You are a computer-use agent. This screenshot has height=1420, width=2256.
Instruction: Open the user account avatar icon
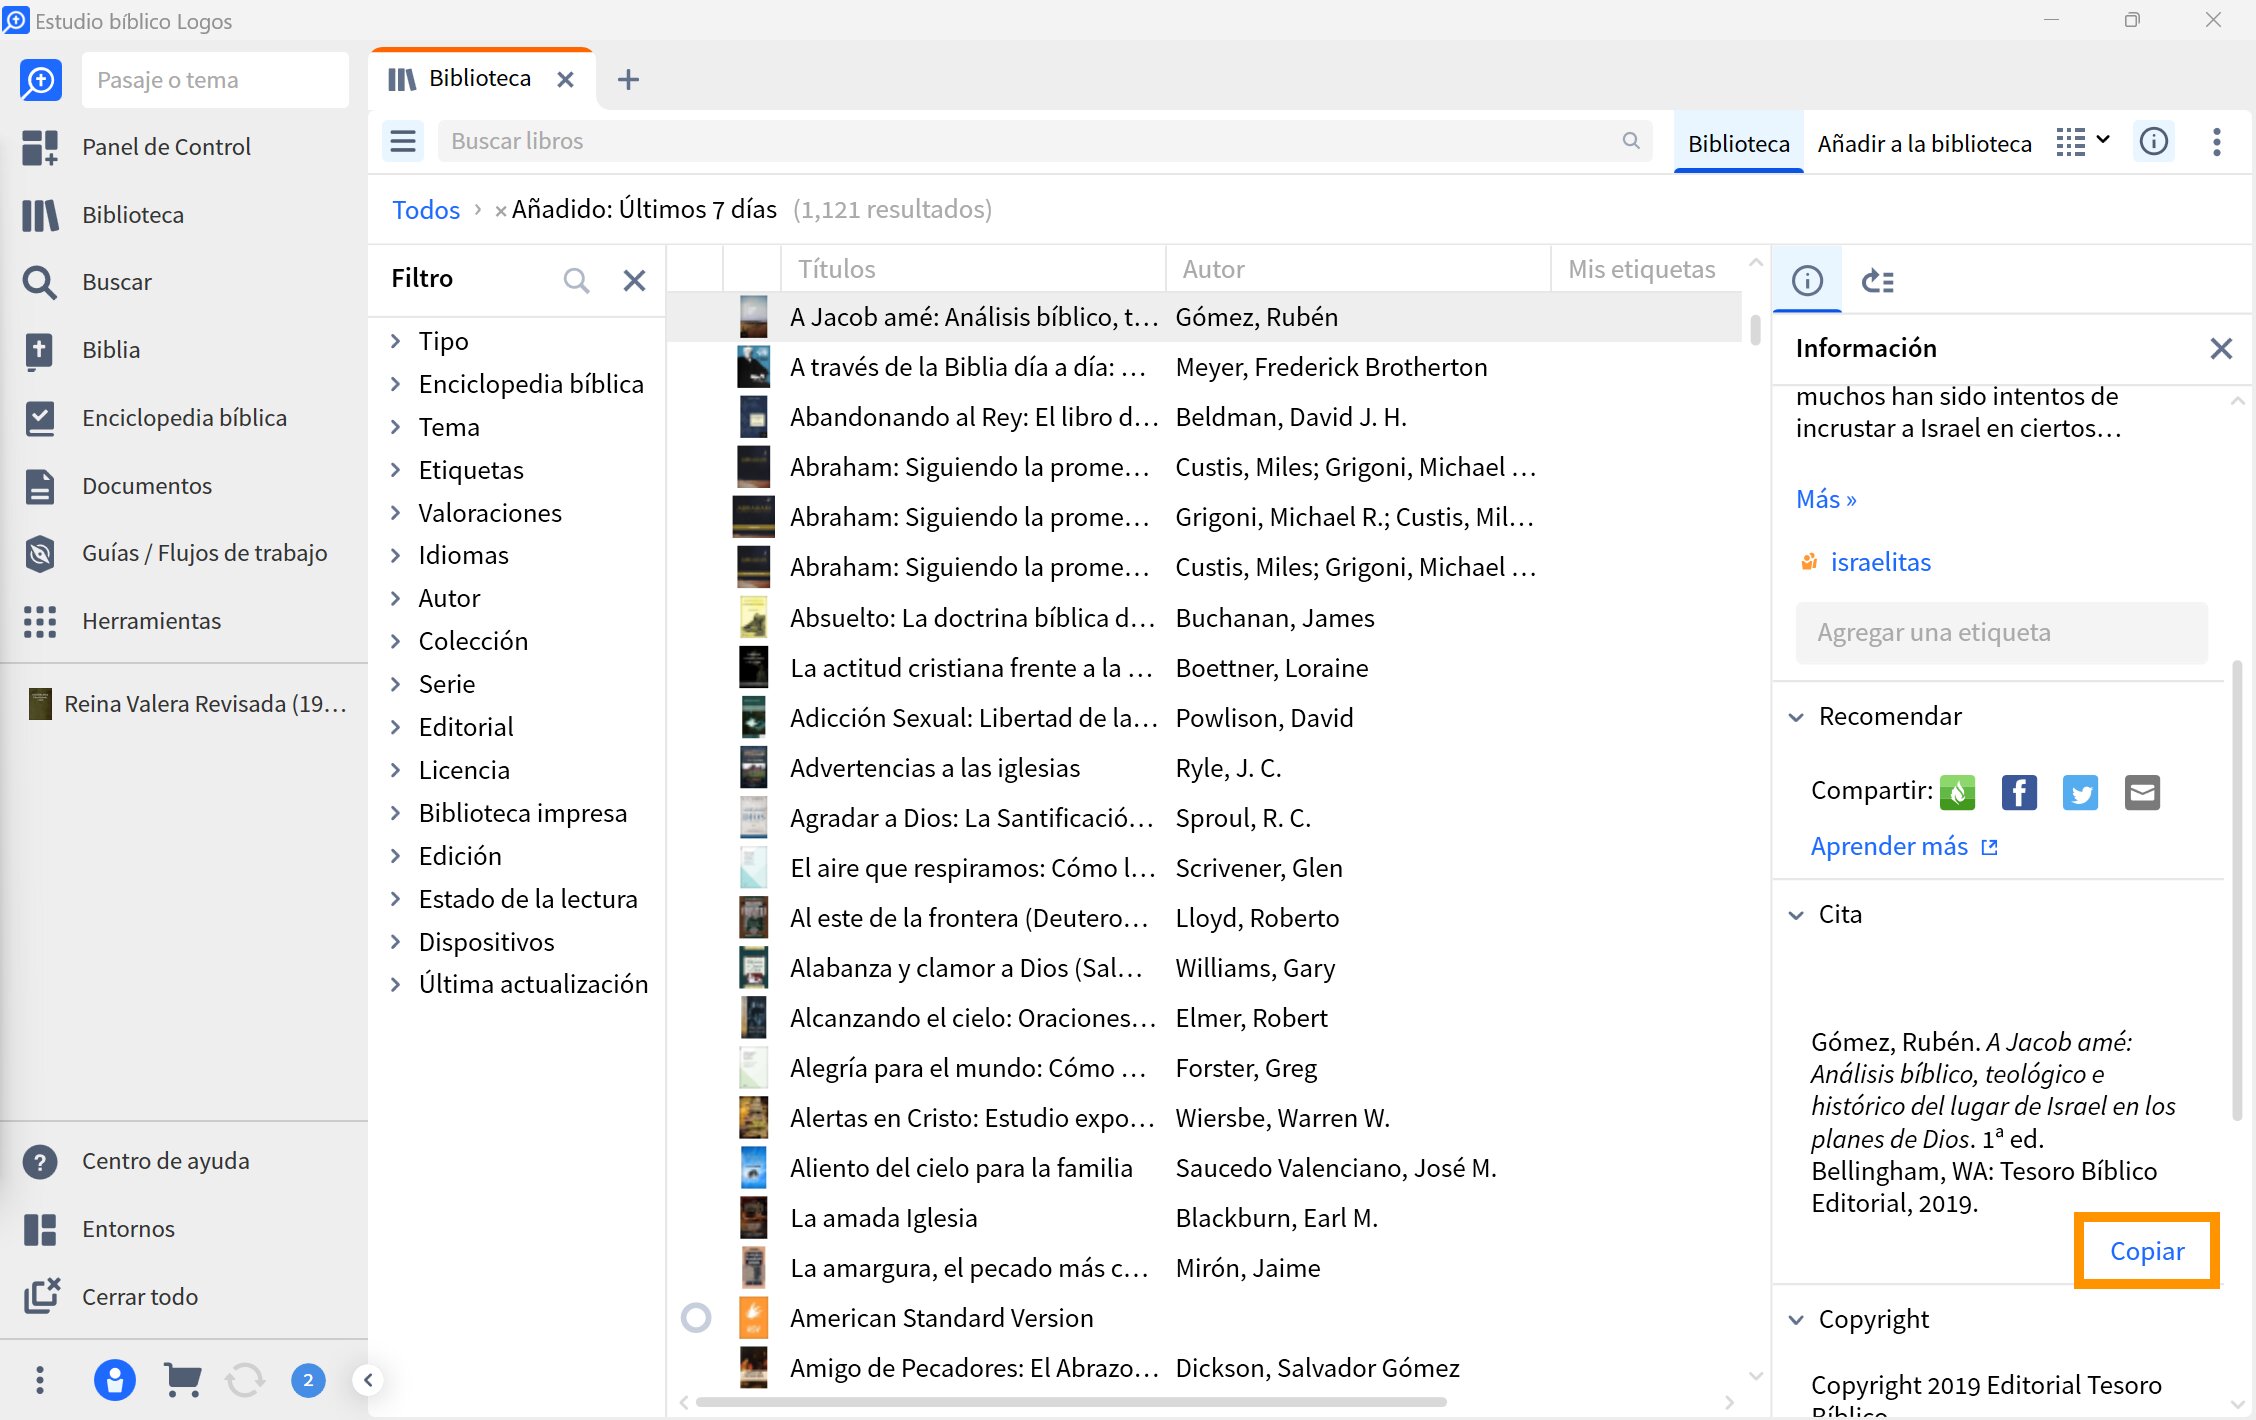(115, 1381)
